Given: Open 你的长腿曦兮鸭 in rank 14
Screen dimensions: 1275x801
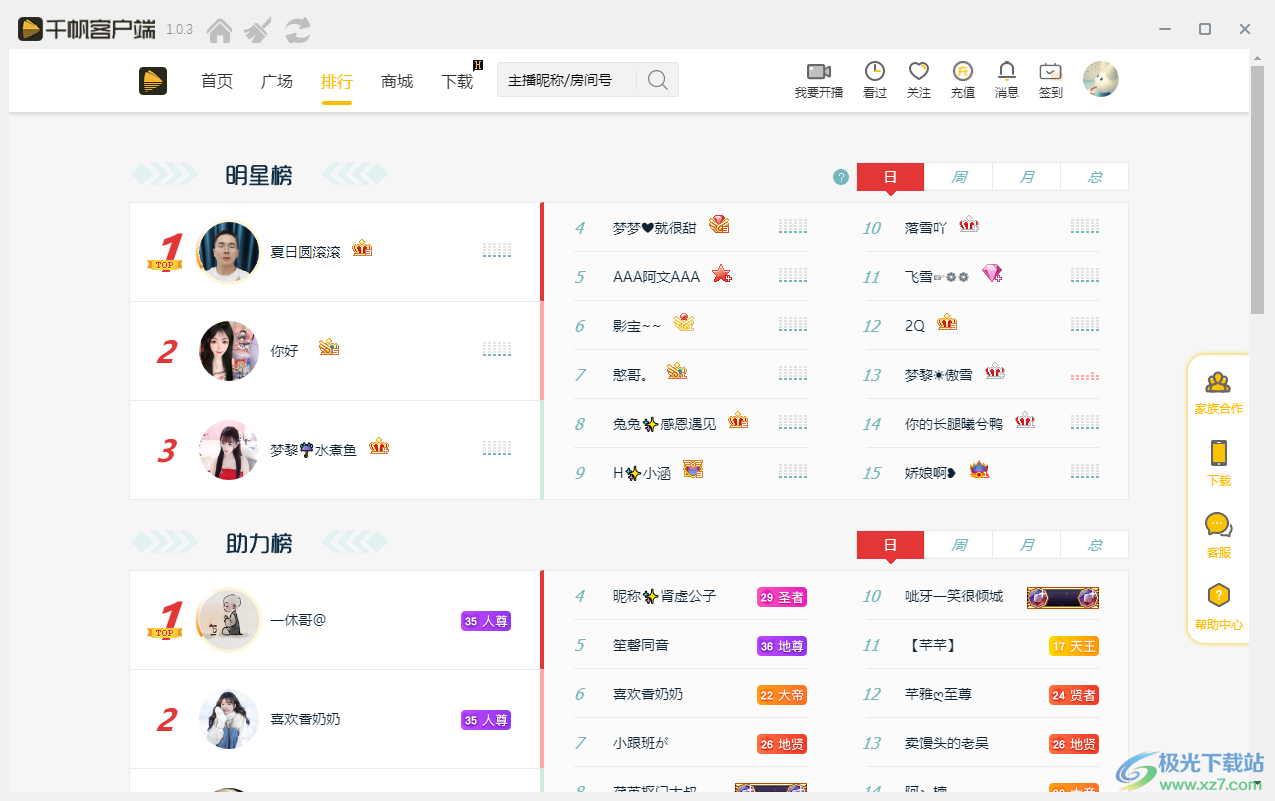Looking at the screenshot, I should pos(954,424).
